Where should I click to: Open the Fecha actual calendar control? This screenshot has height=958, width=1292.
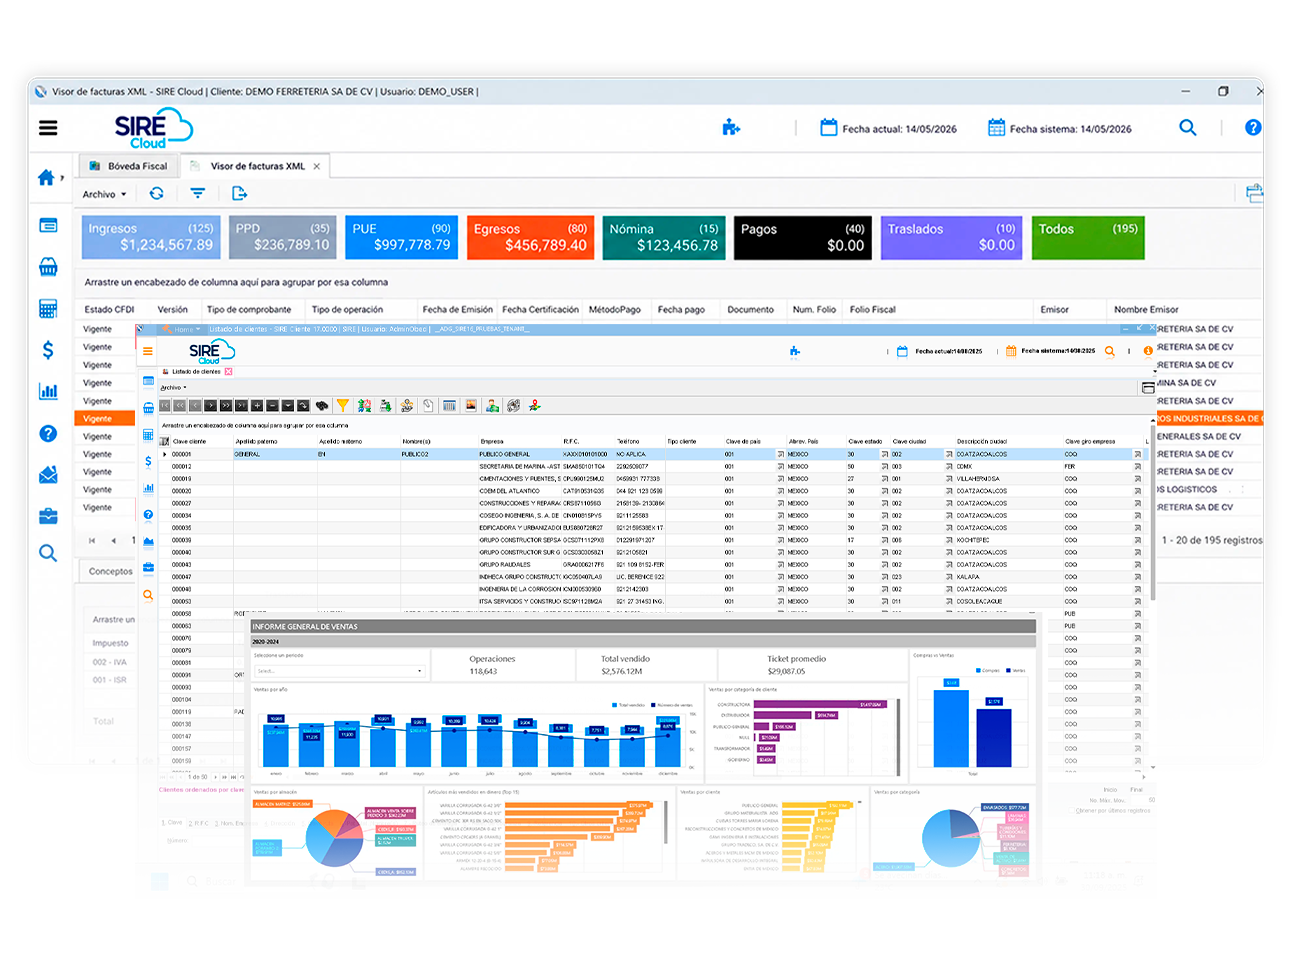[888, 128]
